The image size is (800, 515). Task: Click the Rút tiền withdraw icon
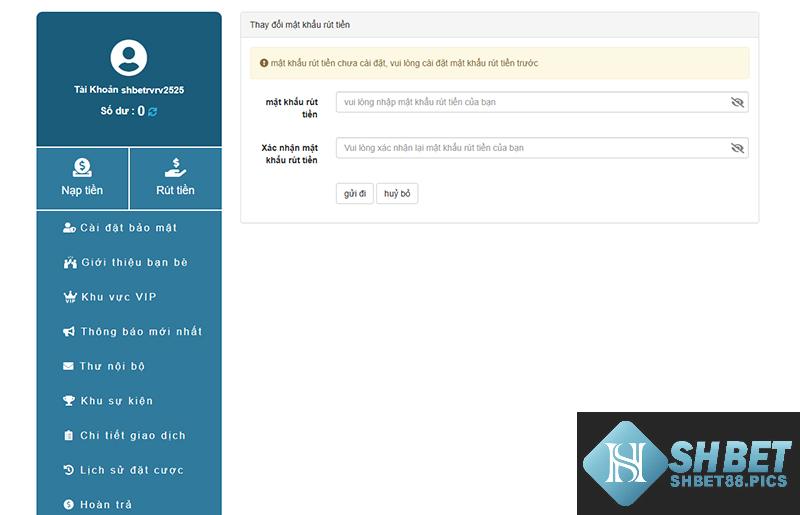click(175, 168)
